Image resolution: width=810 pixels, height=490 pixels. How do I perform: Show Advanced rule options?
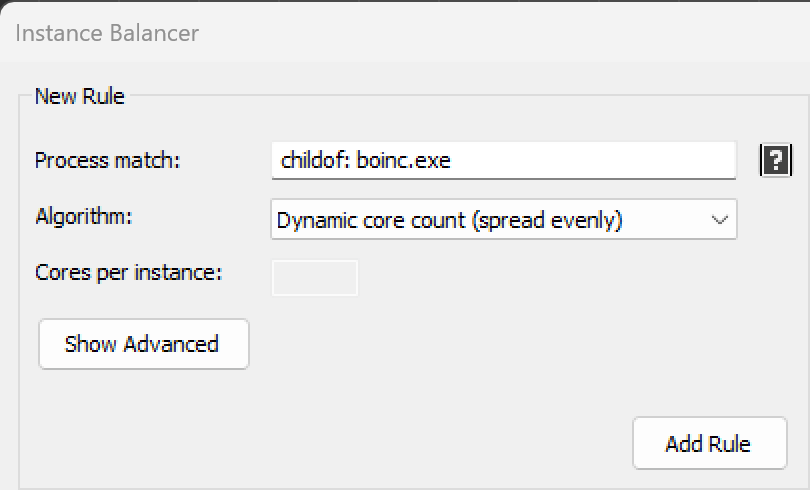[x=144, y=344]
